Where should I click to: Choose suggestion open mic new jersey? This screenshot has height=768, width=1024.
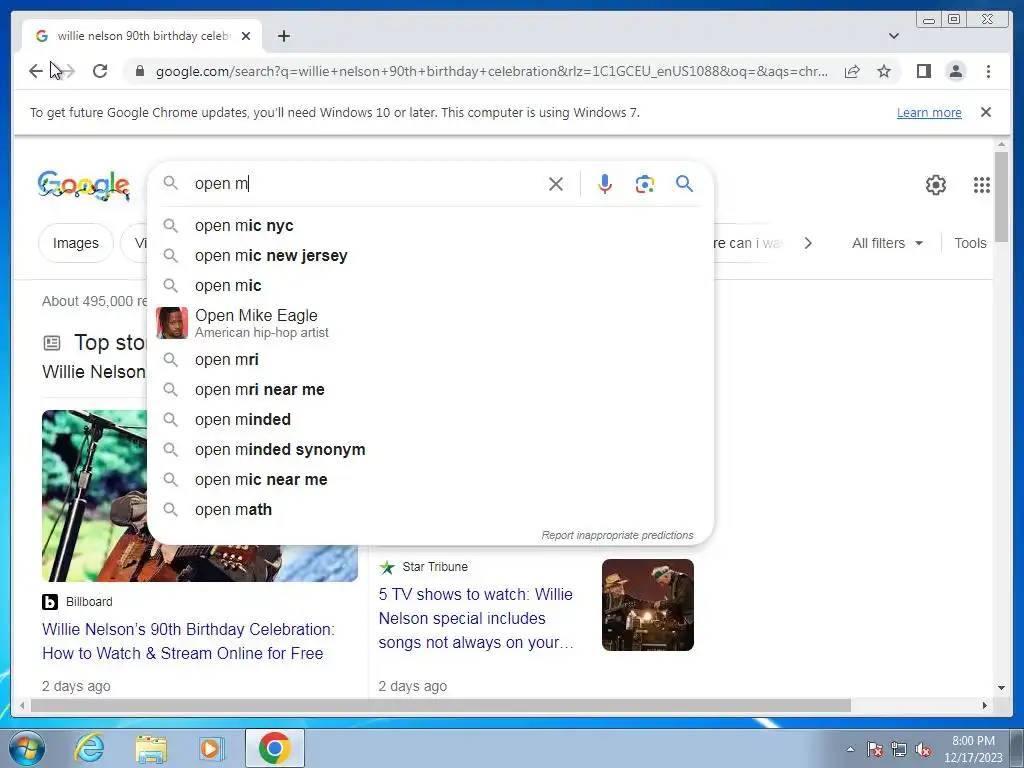point(430,255)
